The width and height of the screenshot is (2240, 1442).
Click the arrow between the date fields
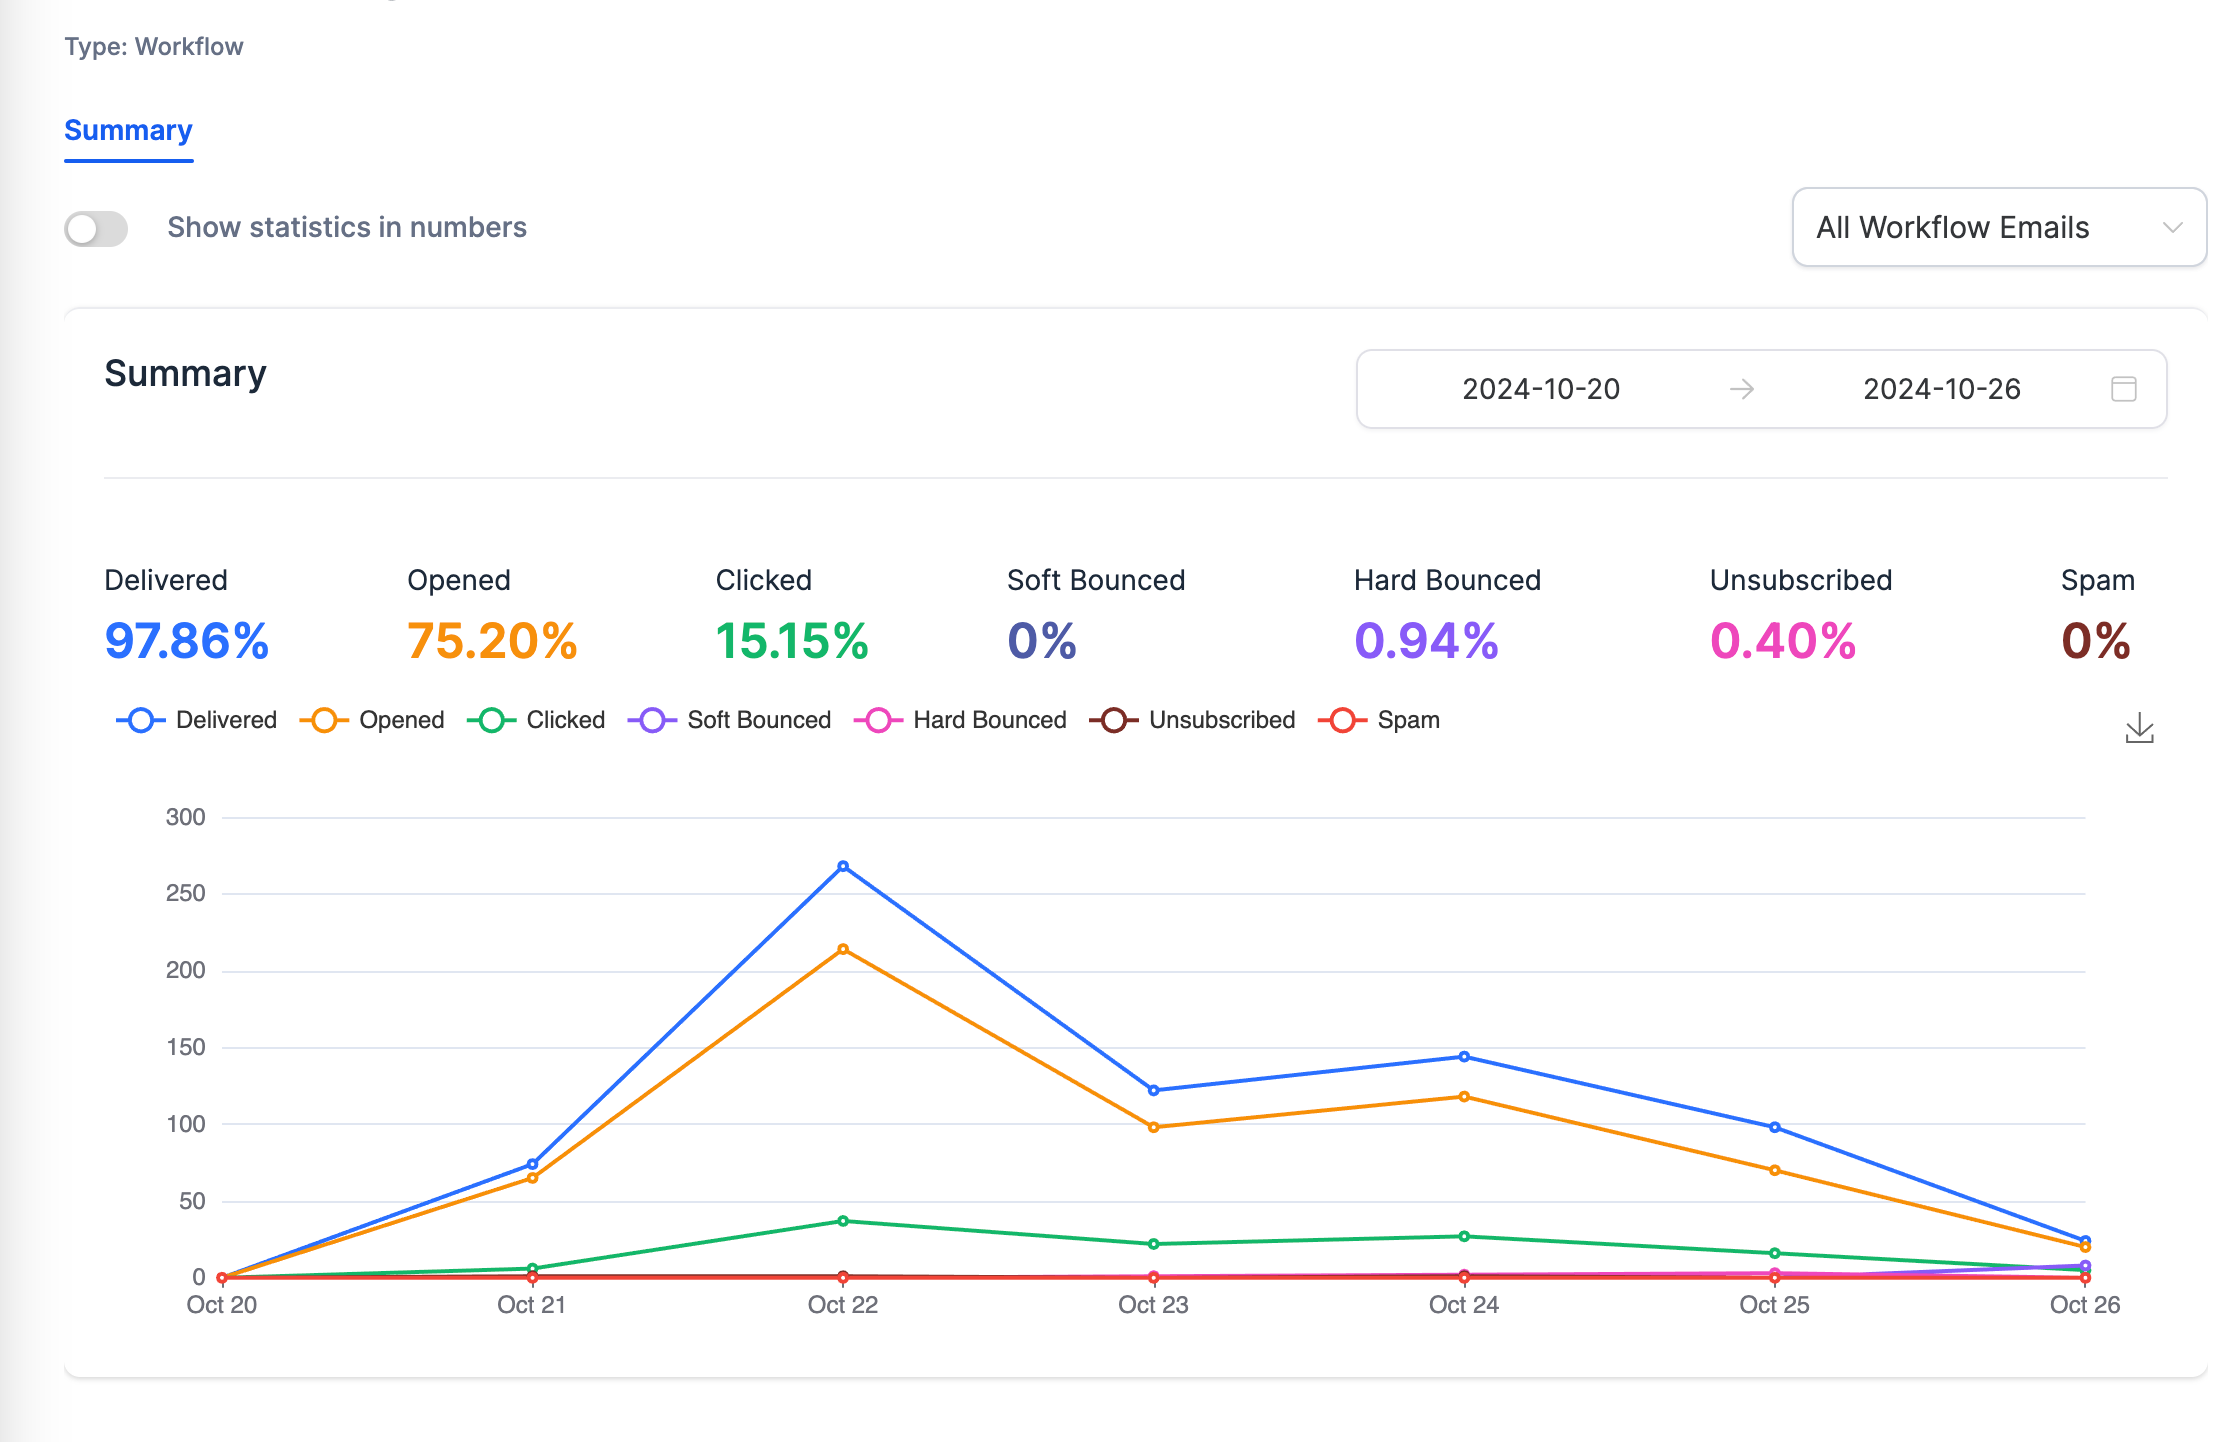point(1742,389)
